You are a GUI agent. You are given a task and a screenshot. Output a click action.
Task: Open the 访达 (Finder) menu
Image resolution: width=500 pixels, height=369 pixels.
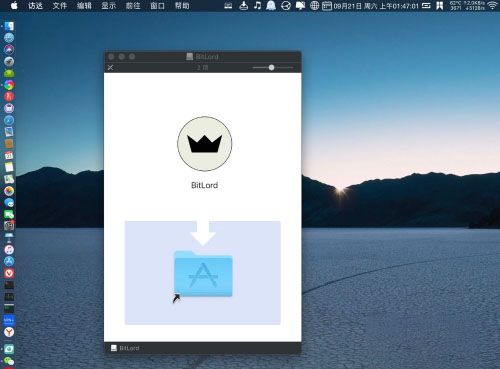[x=35, y=6]
